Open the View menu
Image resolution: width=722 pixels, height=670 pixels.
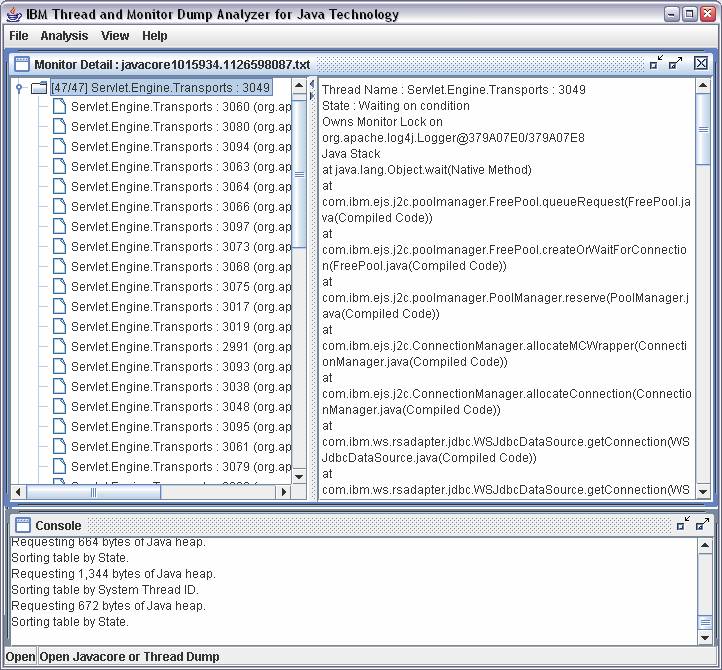pyautogui.click(x=115, y=36)
